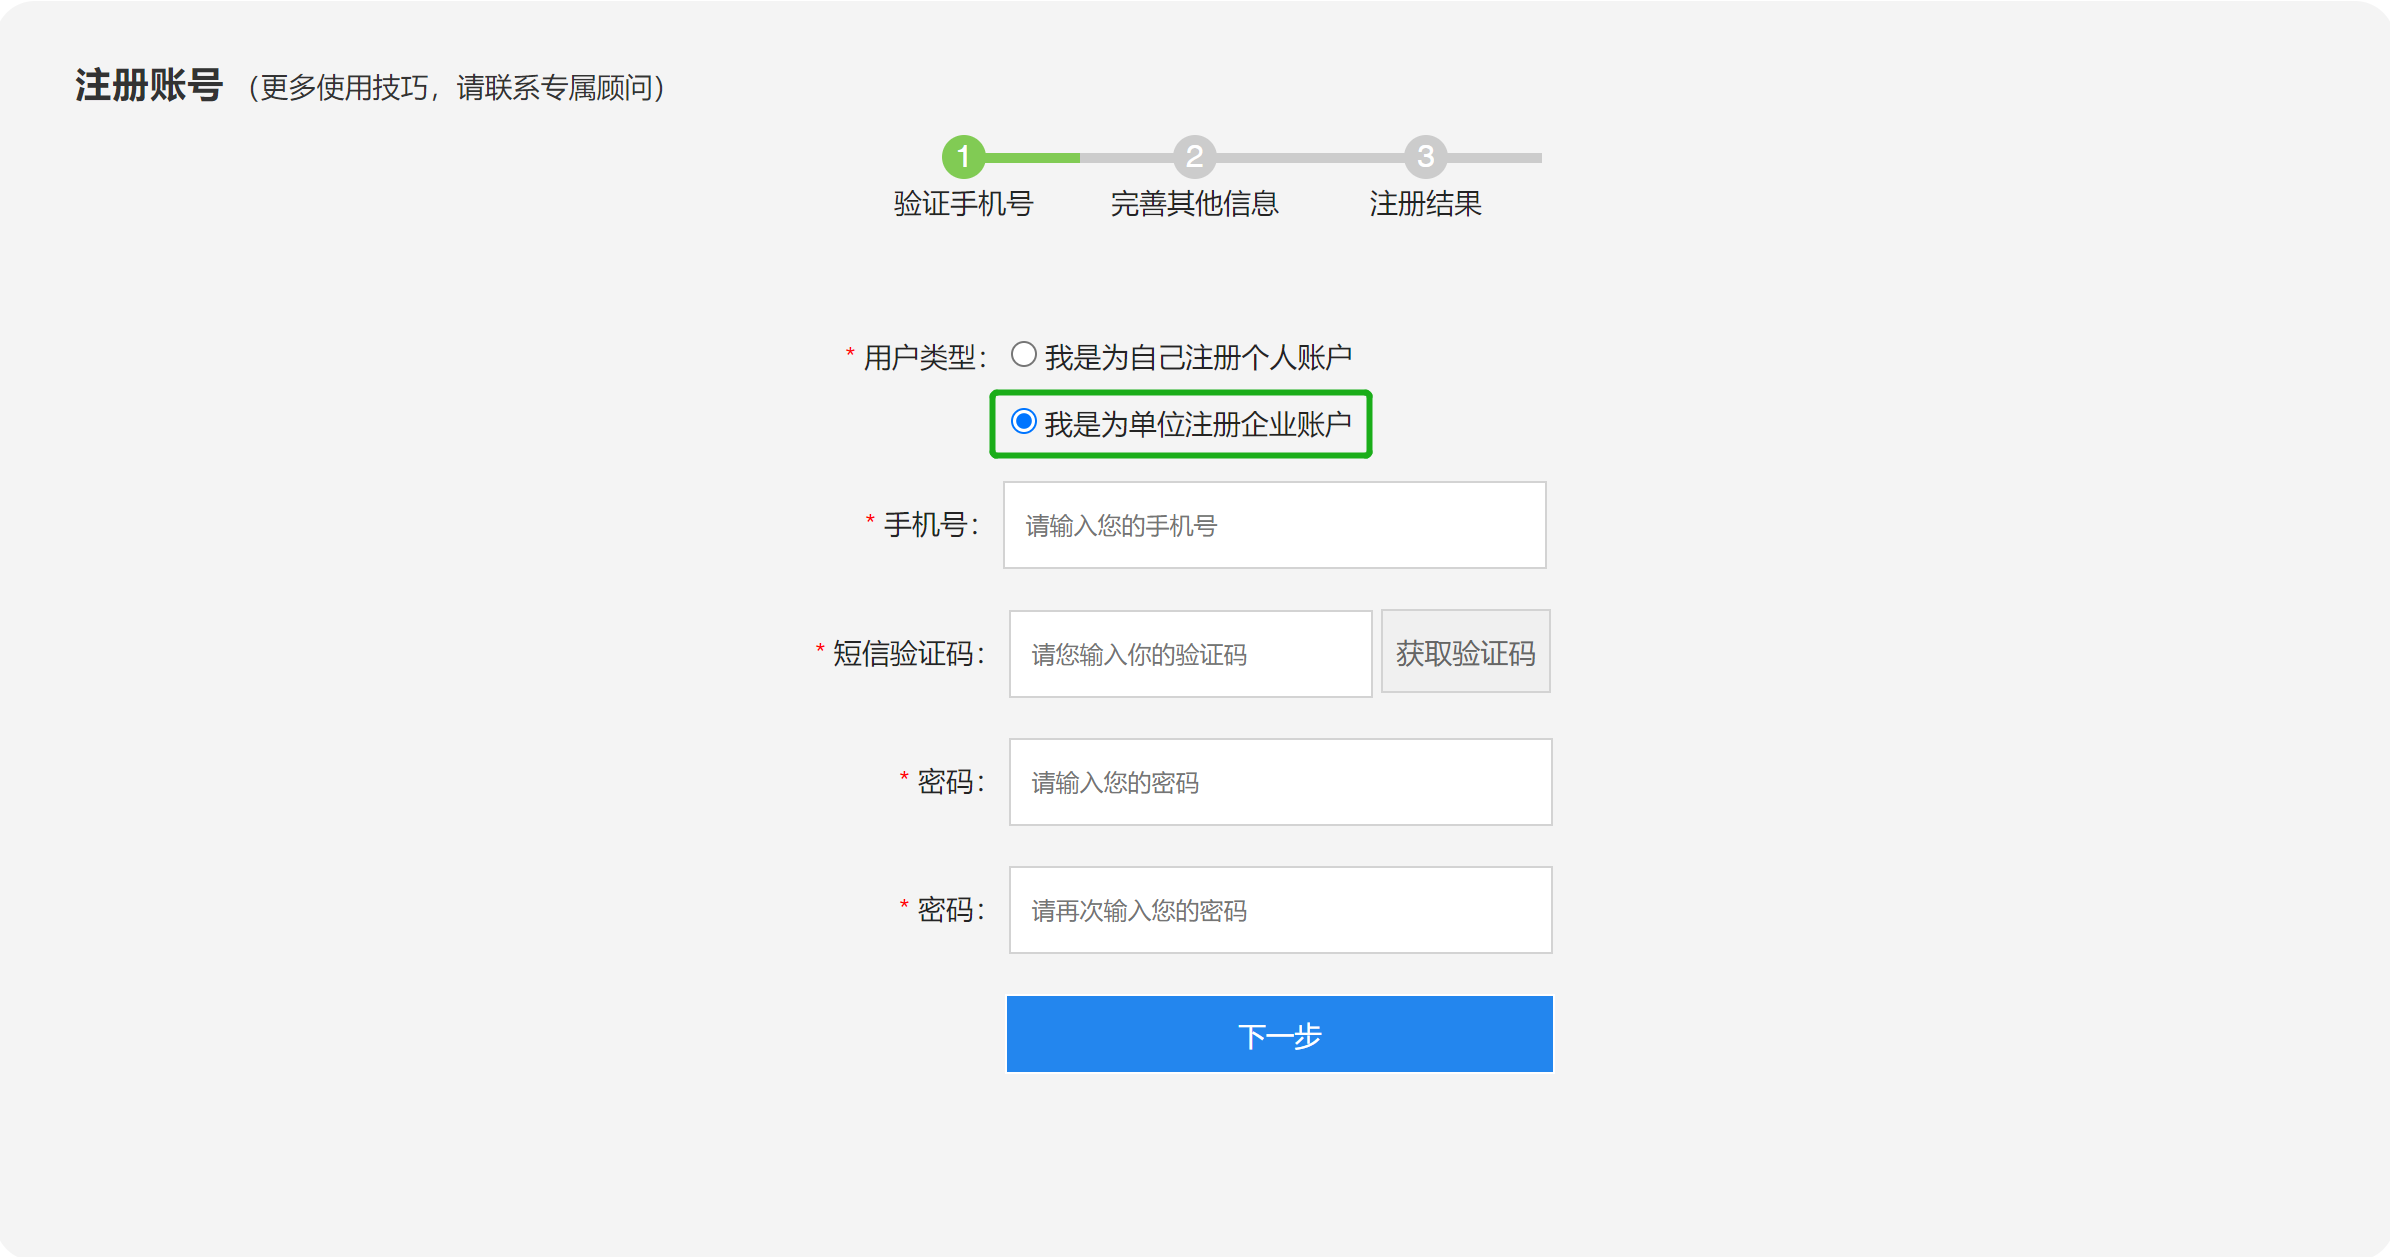Click the step 1 green circle
Viewport: 2390px width, 1257px height.
click(963, 157)
